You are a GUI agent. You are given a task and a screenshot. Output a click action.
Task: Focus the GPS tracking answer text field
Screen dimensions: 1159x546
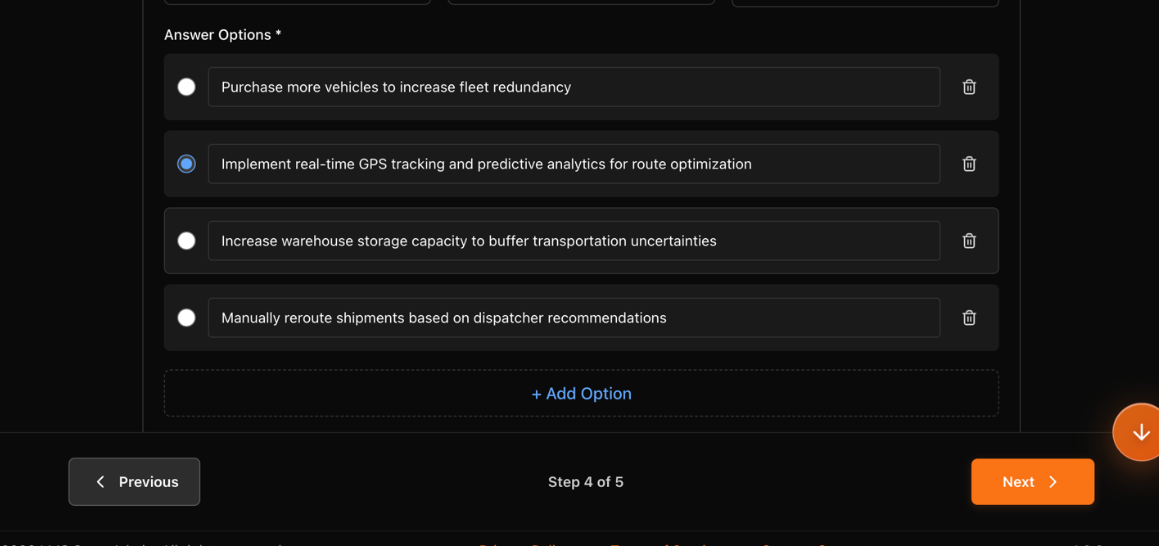573,164
